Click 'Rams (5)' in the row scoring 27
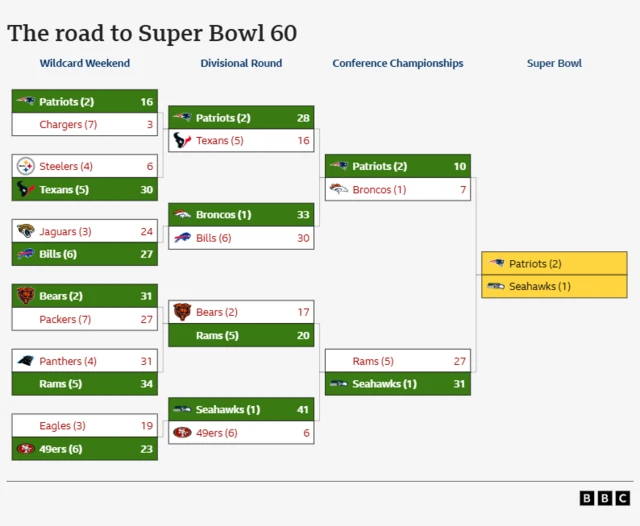The width and height of the screenshot is (640, 526). pos(373,361)
